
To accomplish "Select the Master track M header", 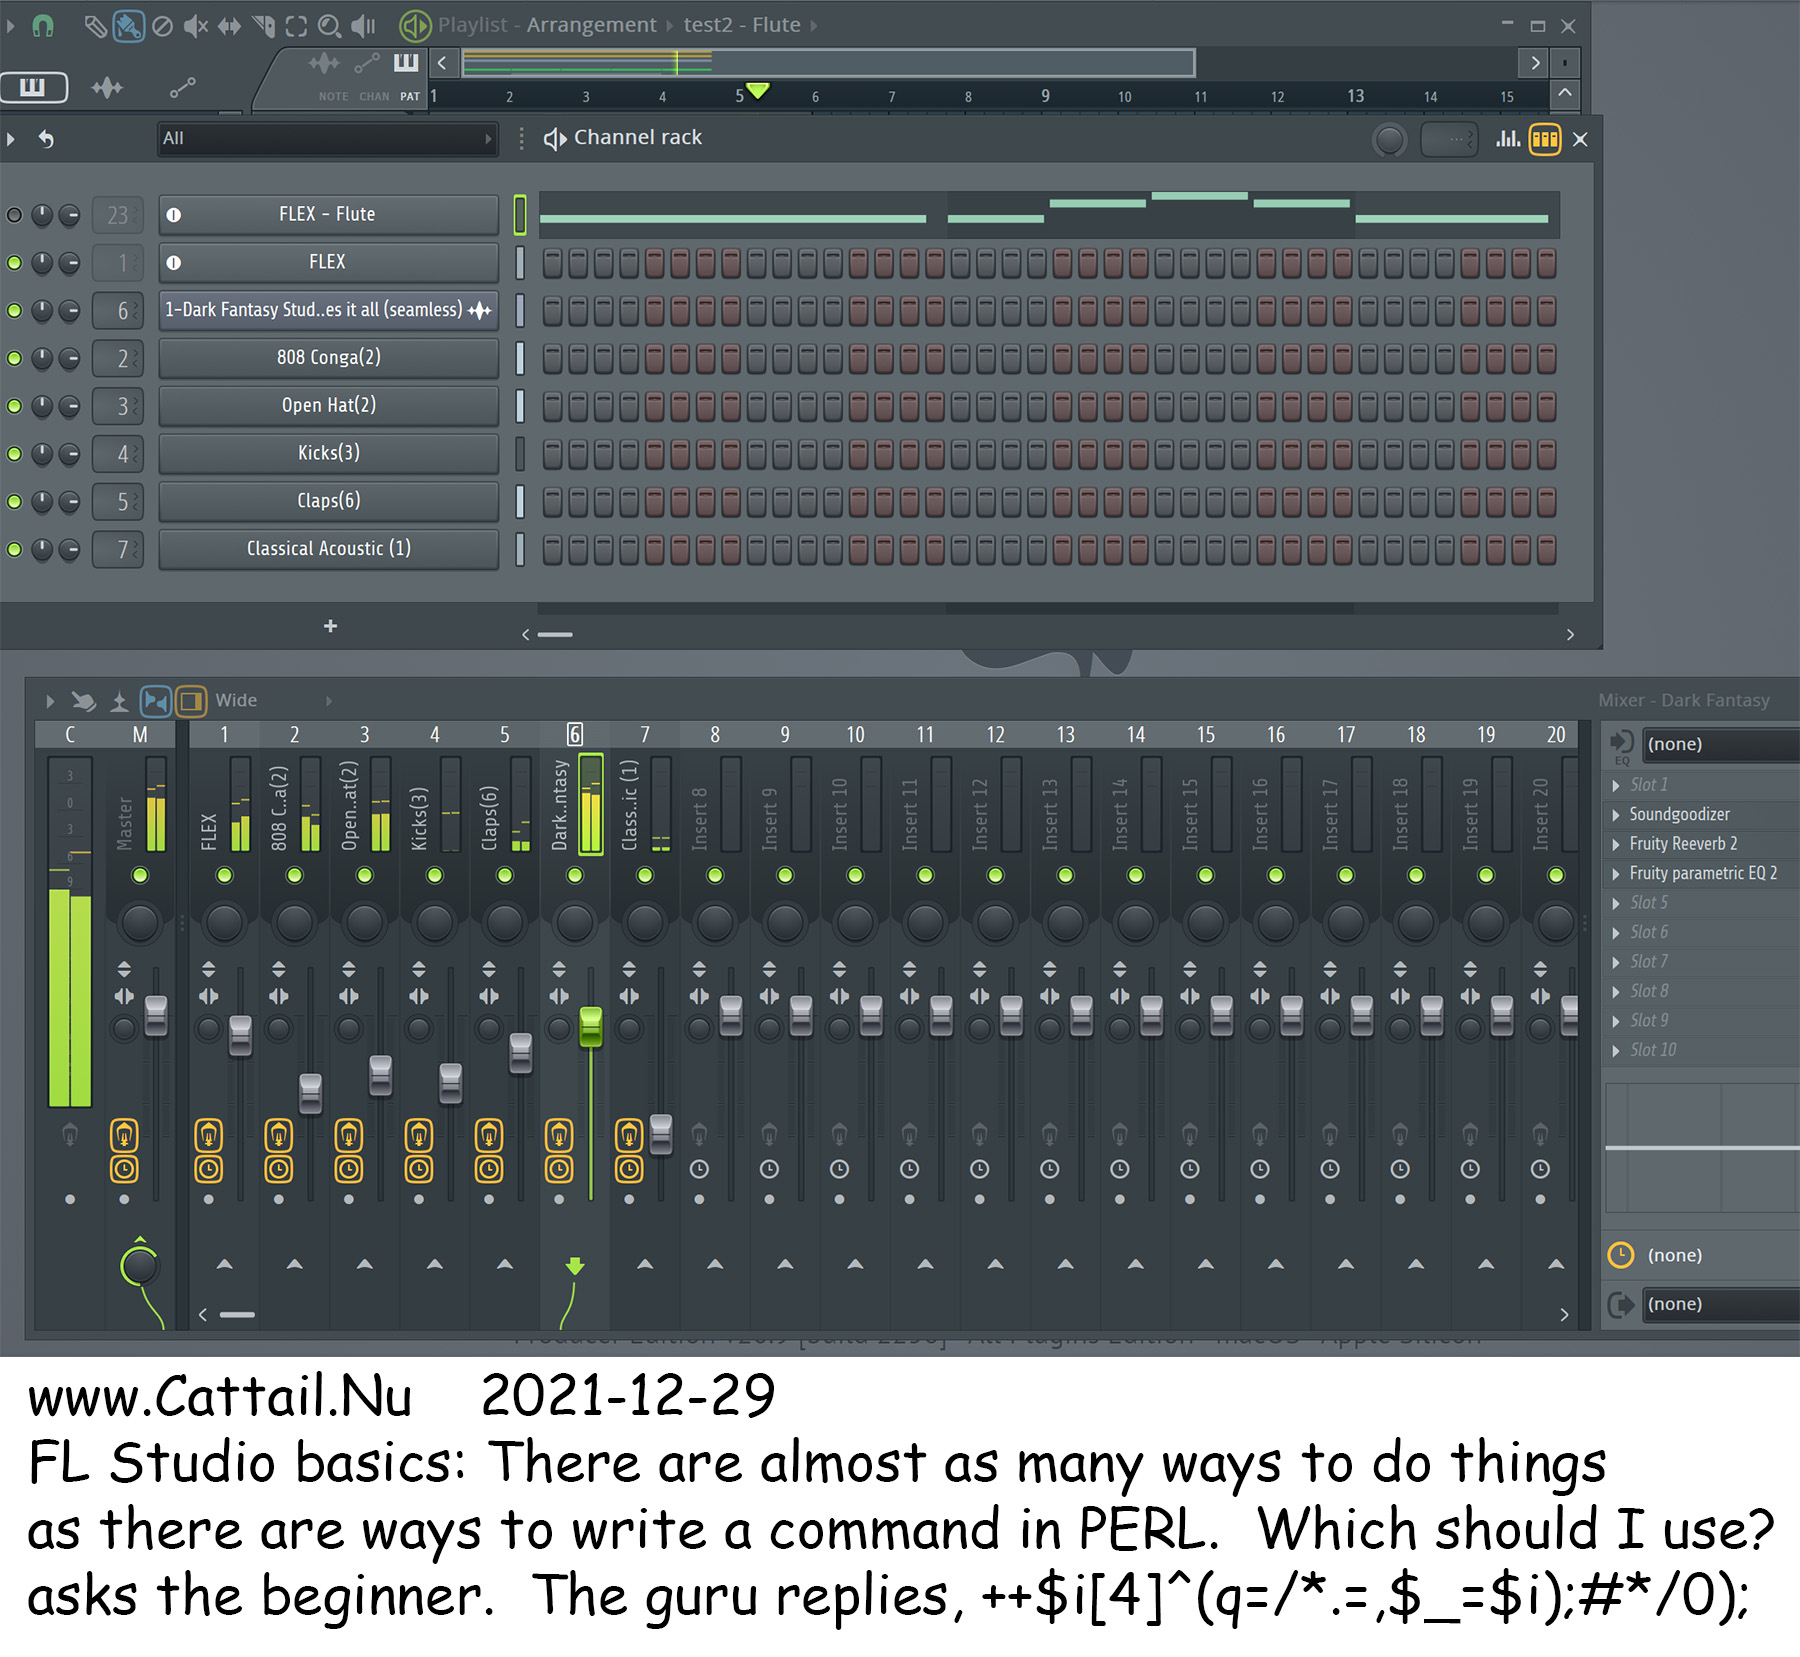I will coord(140,735).
